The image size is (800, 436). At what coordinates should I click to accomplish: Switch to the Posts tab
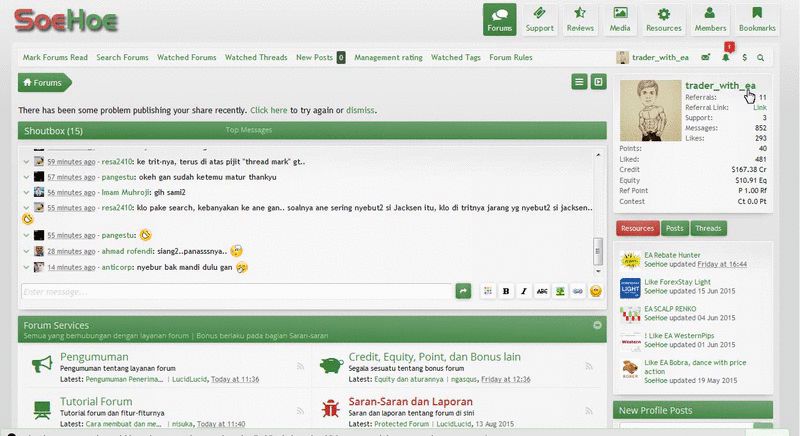675,228
